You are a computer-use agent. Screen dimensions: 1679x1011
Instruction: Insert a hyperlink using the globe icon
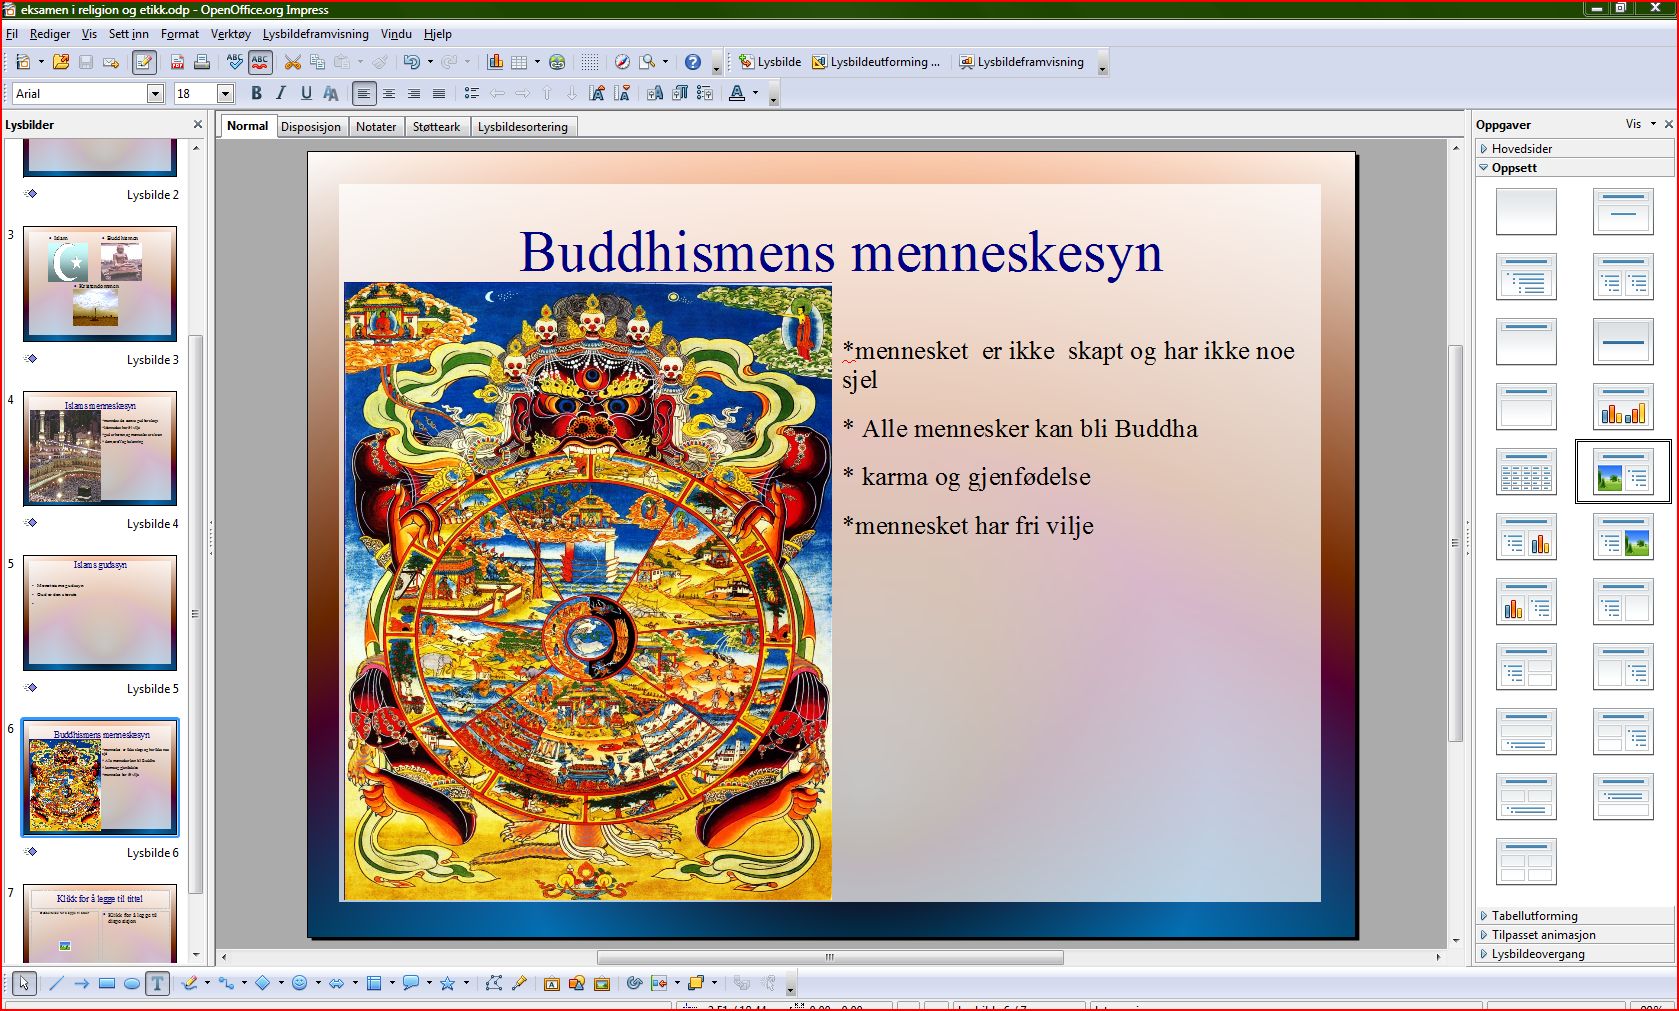[557, 62]
